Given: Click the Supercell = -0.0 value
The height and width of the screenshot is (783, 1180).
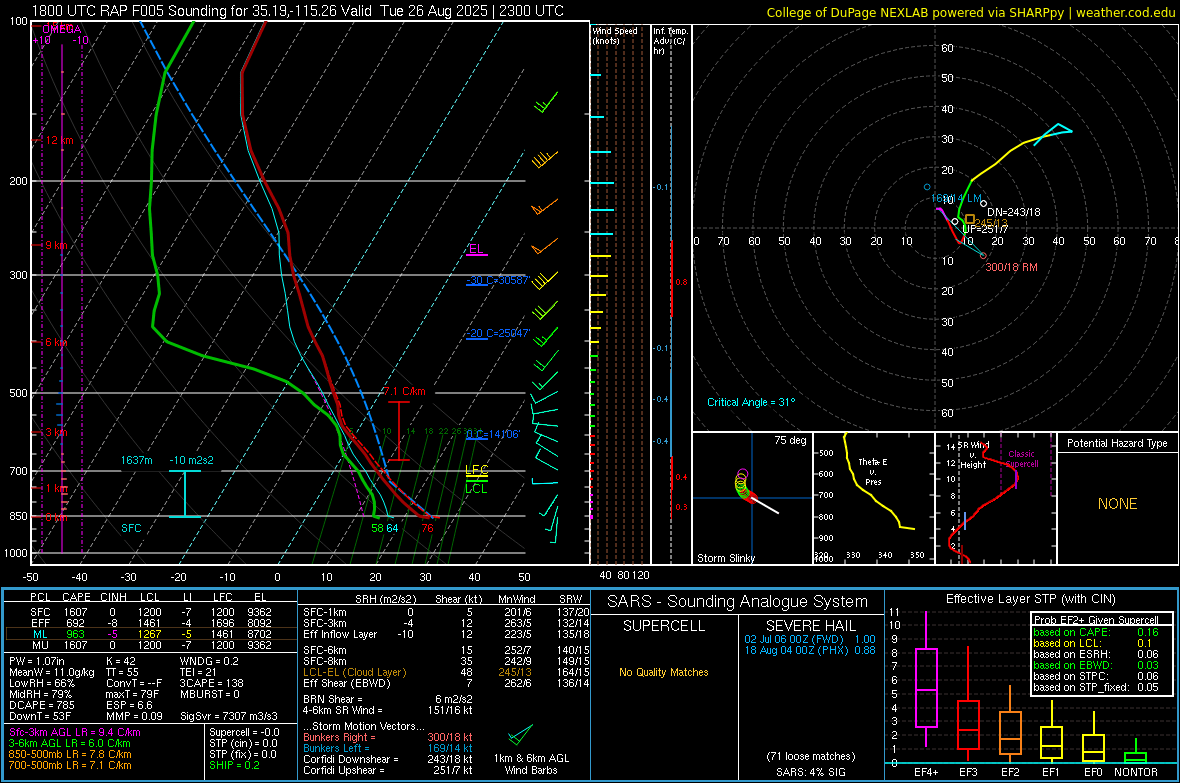Looking at the screenshot, I should 244,732.
